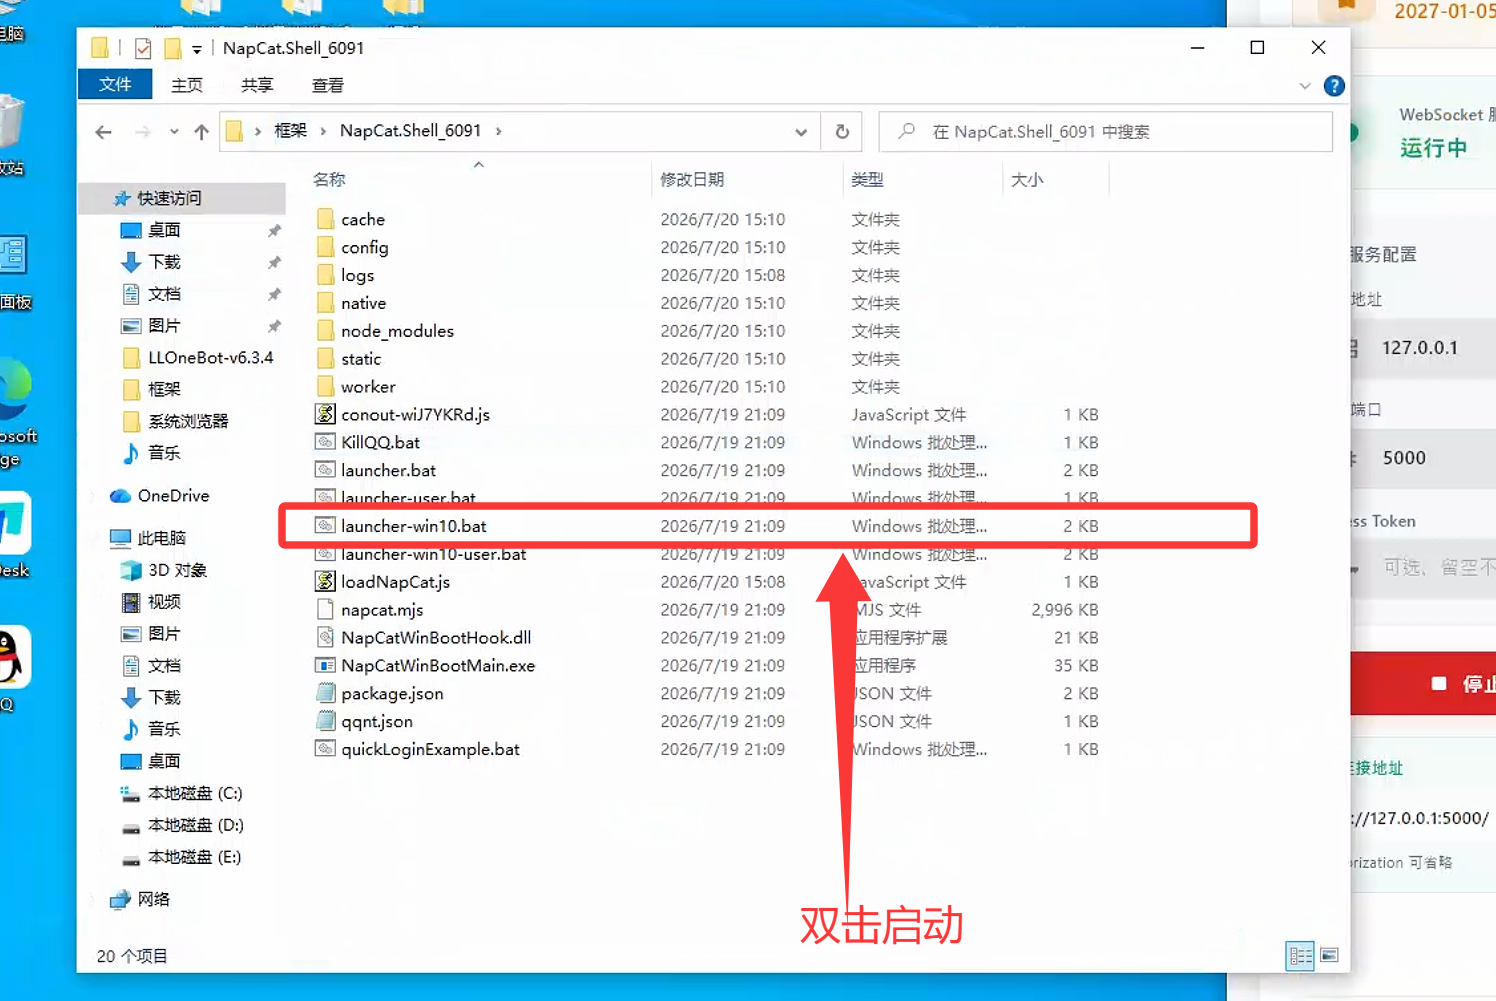
Task: Open 系统浏览器 folder in sidebar
Action: [x=175, y=421]
